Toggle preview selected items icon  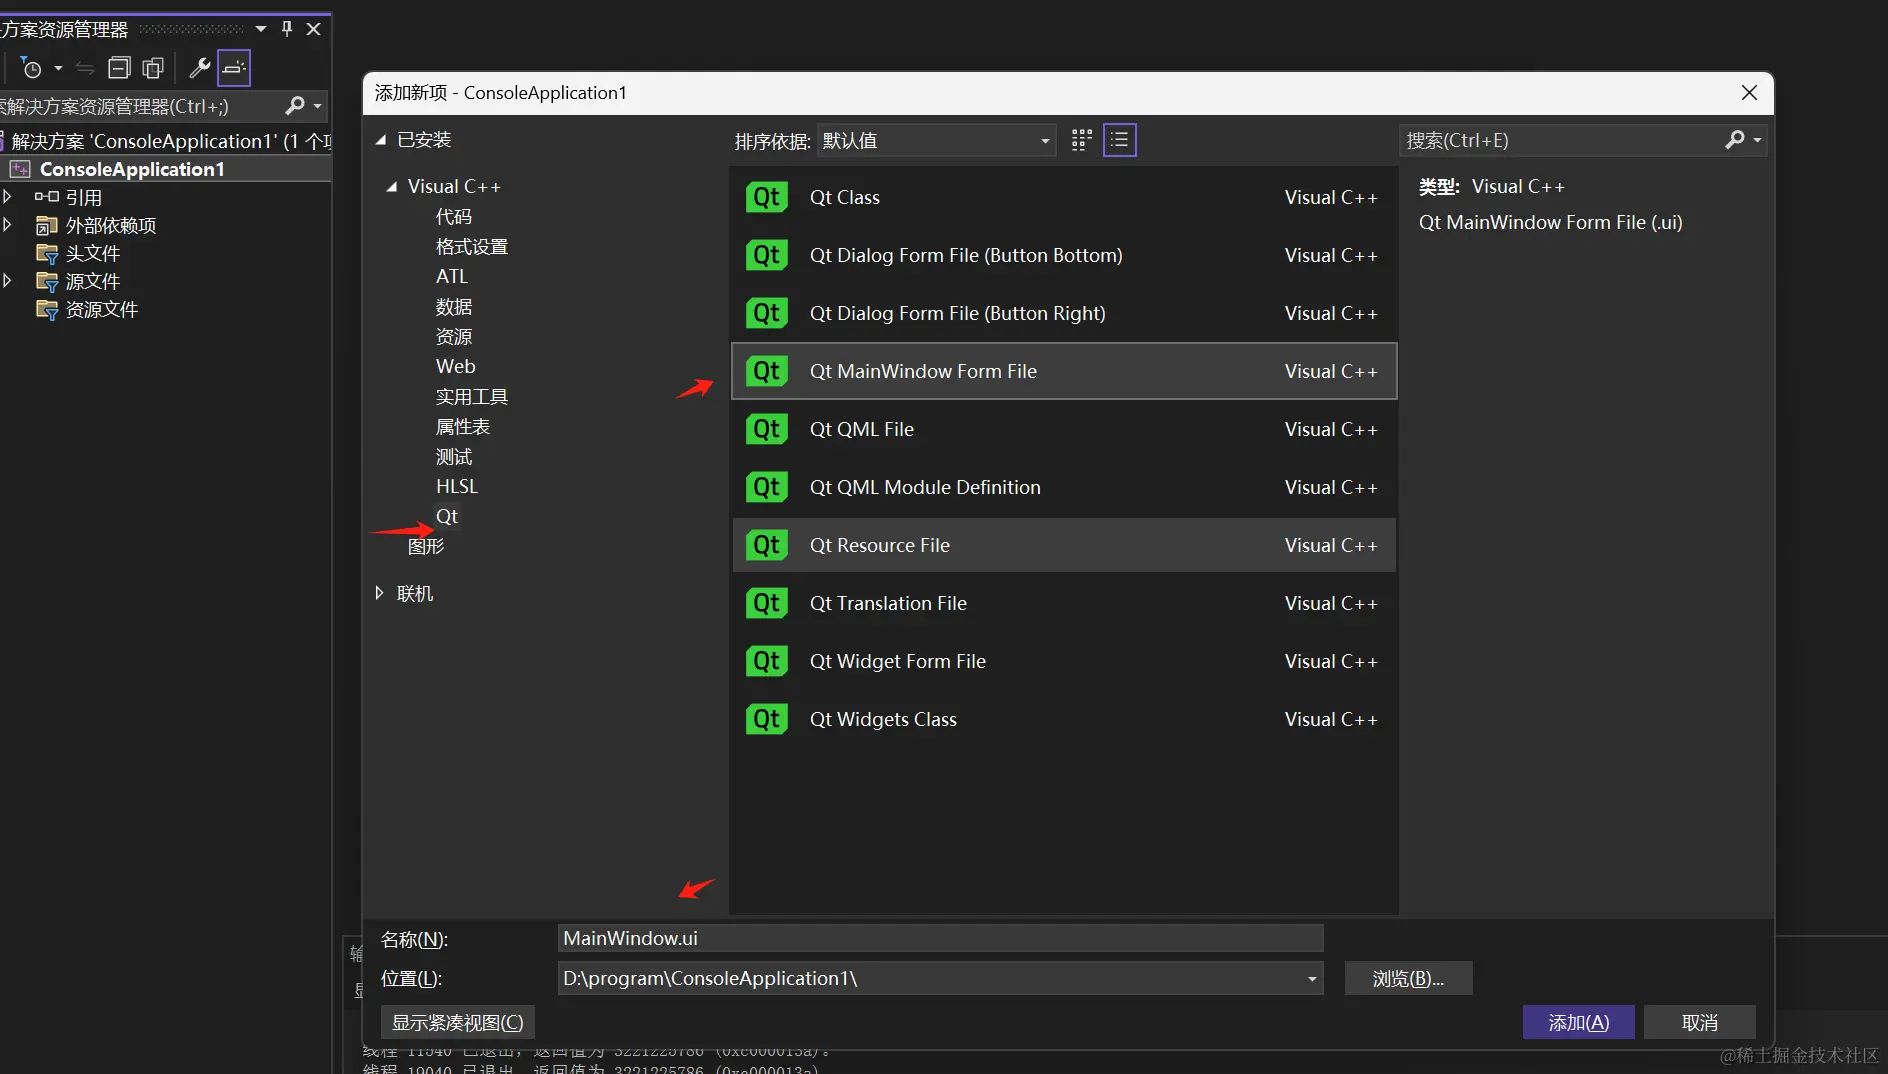(x=234, y=68)
